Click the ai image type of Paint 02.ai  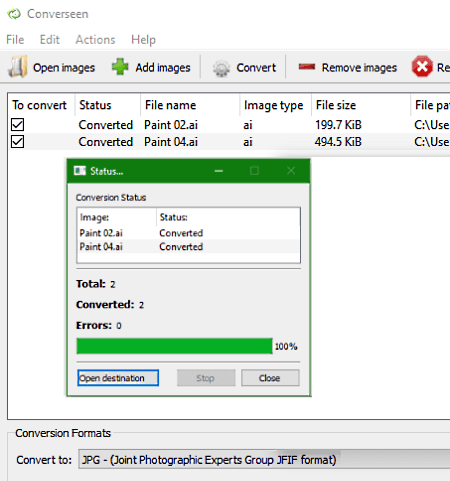pos(248,125)
